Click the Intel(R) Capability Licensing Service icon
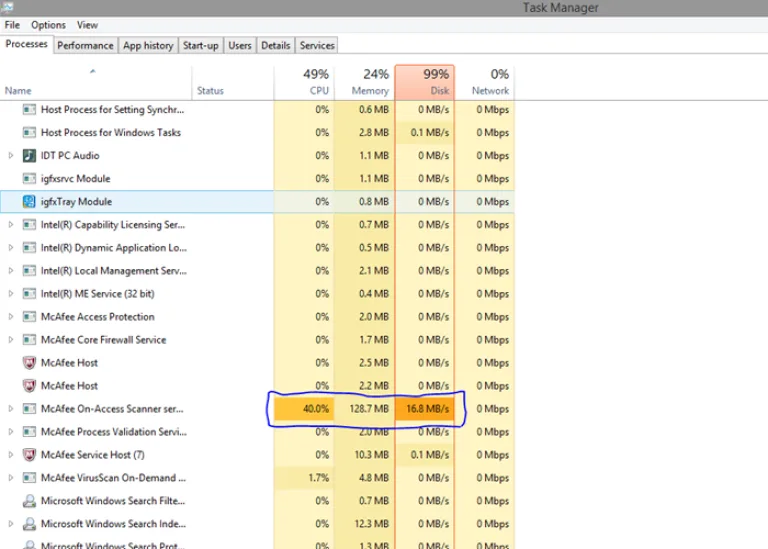 click(x=29, y=225)
